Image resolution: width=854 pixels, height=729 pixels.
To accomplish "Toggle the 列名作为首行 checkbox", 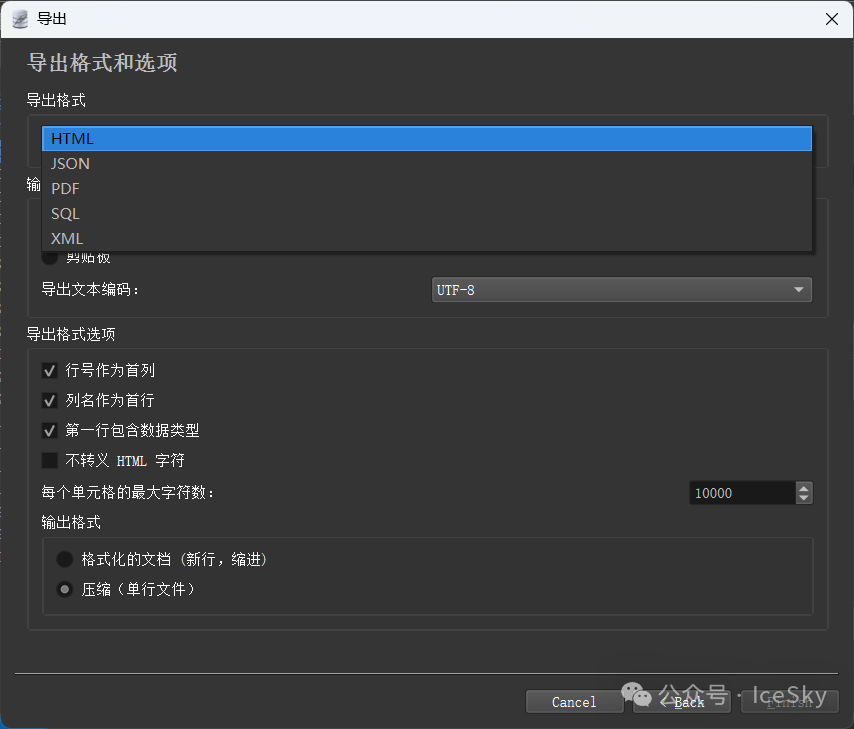I will click(x=50, y=401).
